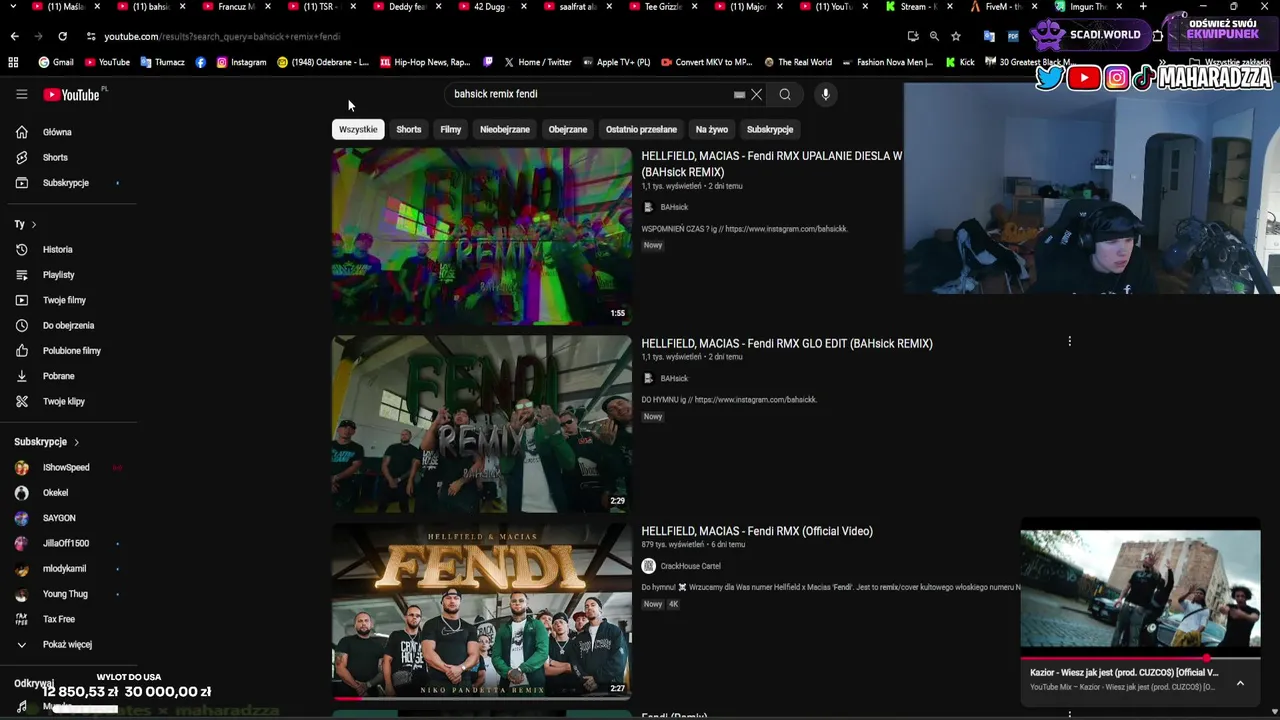1280x720 pixels.
Task: Open video Fendi RMX GLO EDIT title
Action: pos(787,343)
